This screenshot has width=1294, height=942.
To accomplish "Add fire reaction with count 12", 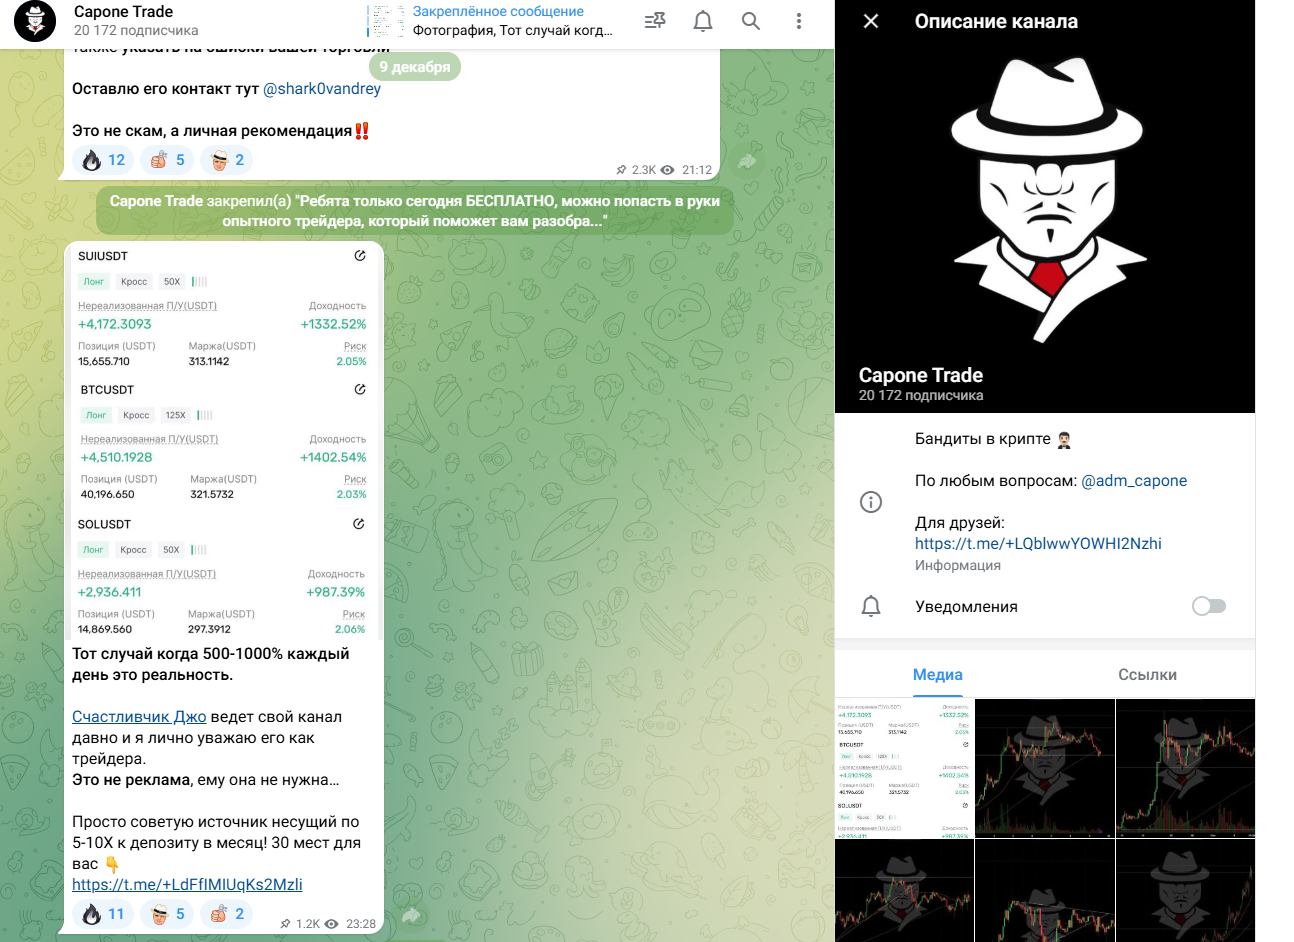I will click(x=103, y=160).
